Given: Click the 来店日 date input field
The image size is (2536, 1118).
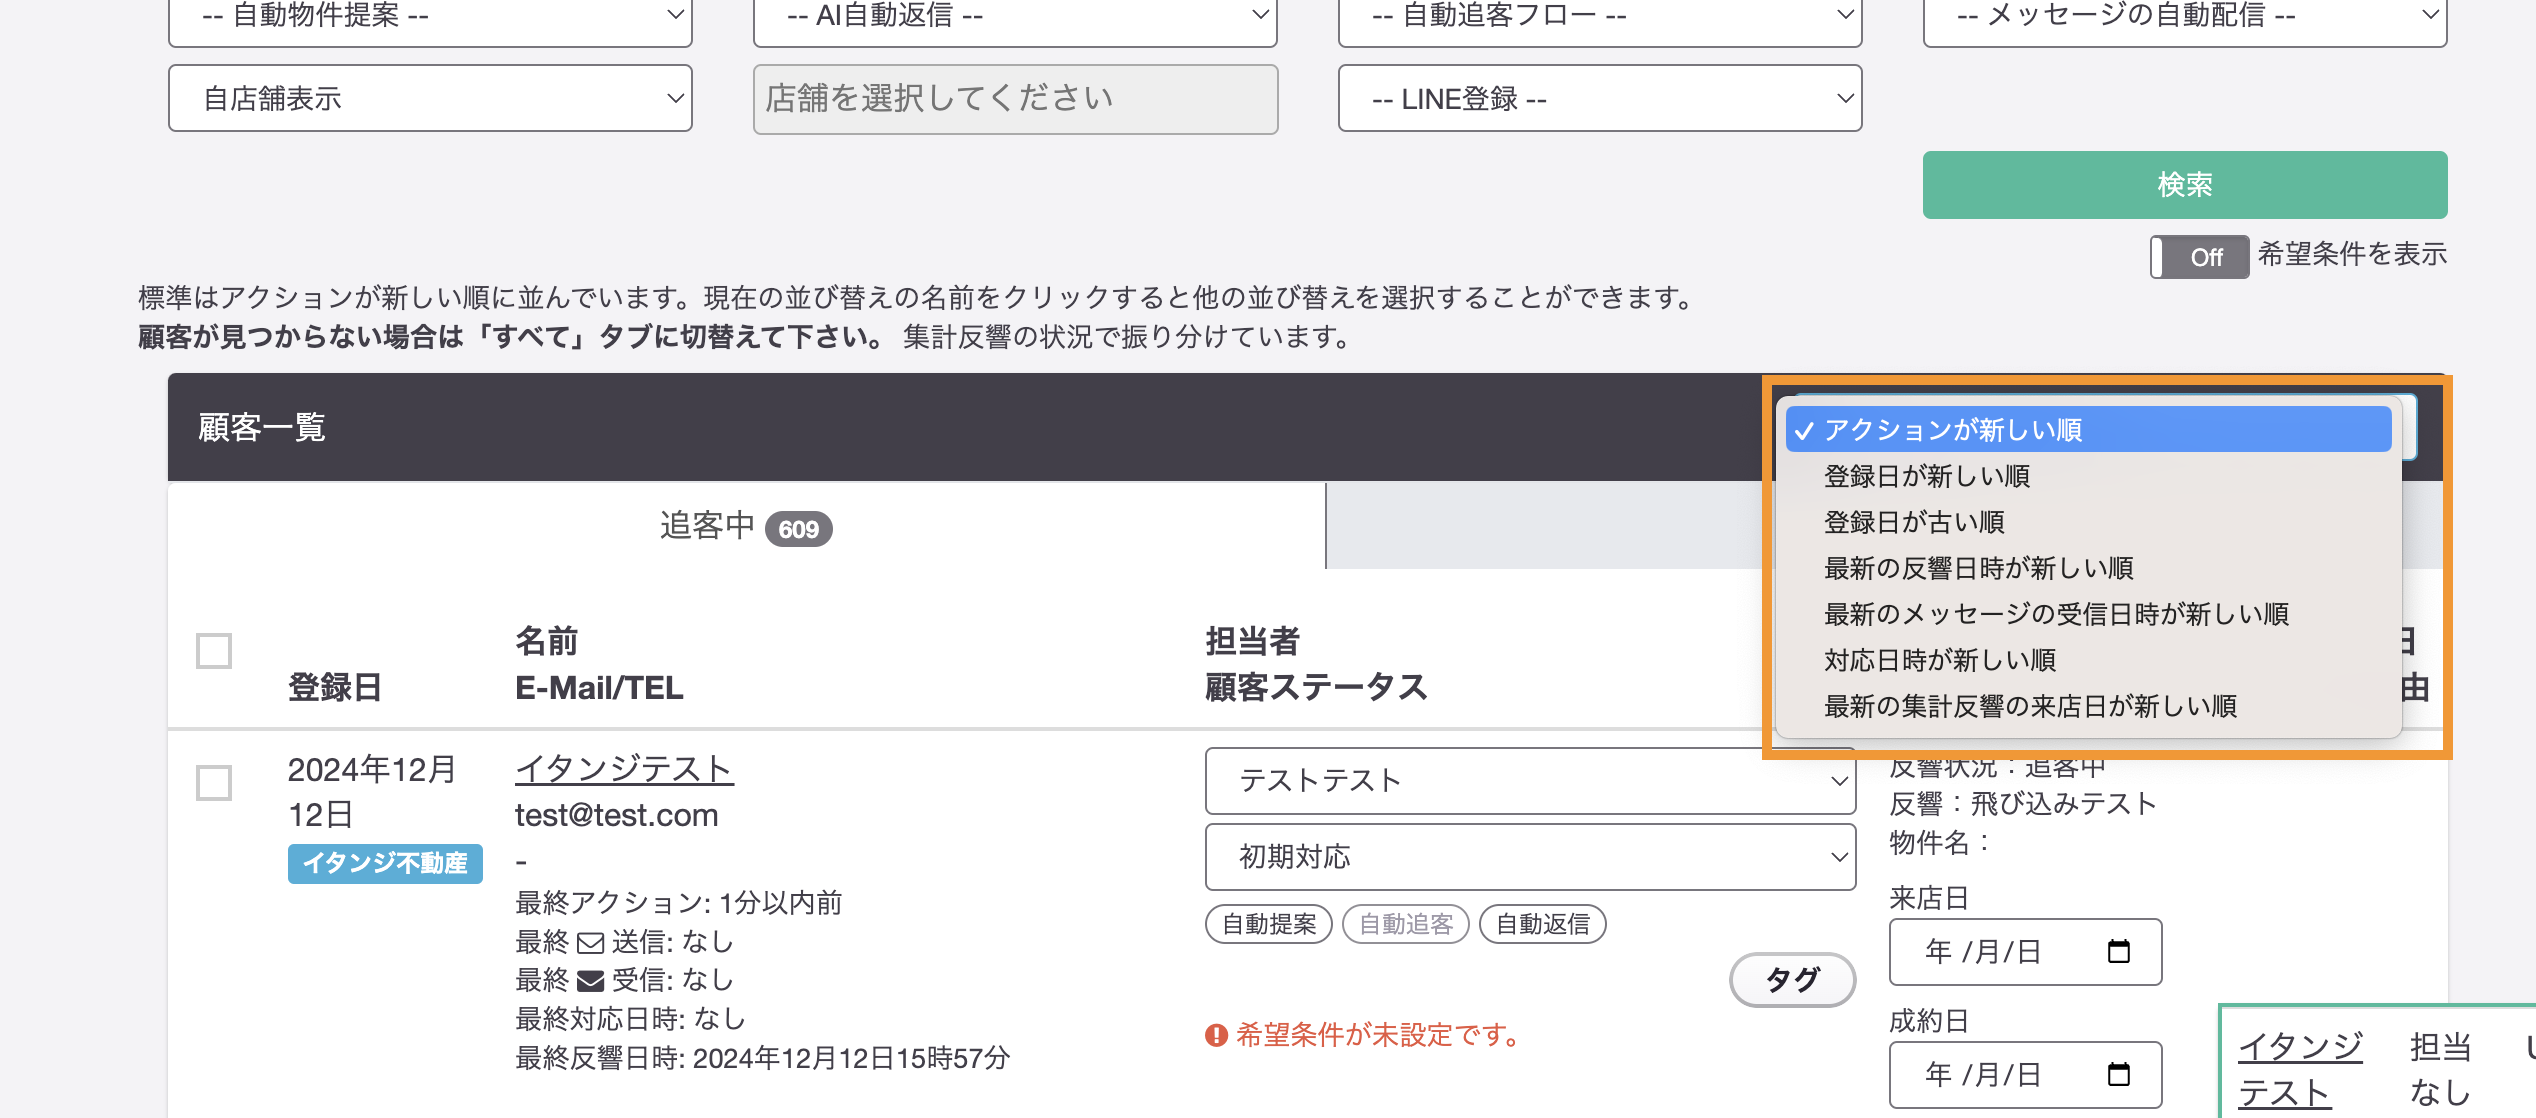Looking at the screenshot, I should [2025, 952].
